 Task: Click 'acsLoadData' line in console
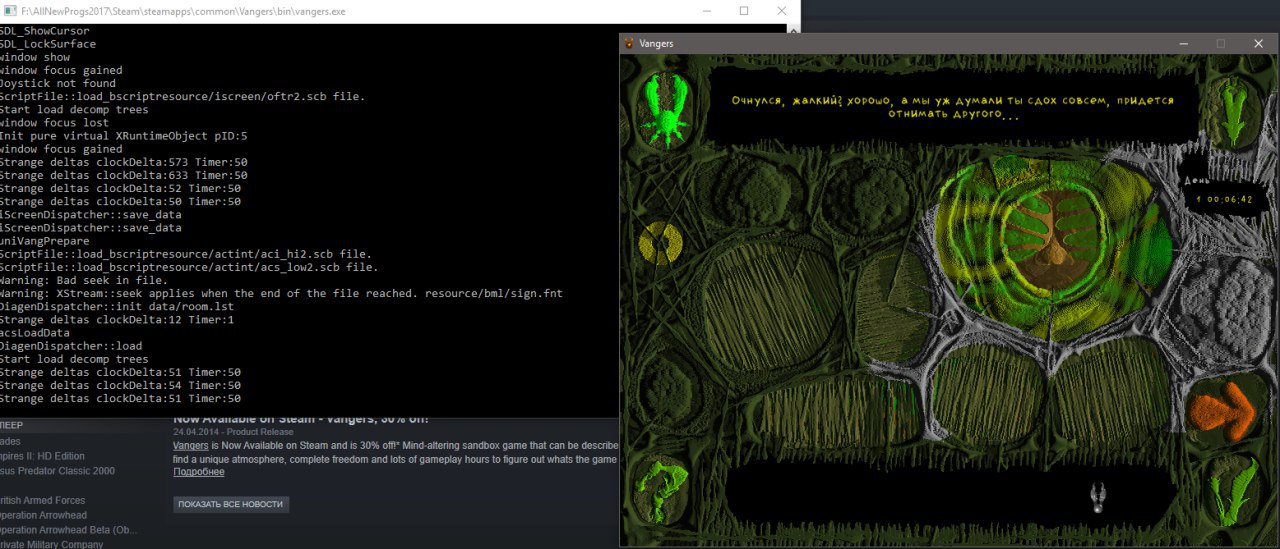pyautogui.click(x=34, y=333)
